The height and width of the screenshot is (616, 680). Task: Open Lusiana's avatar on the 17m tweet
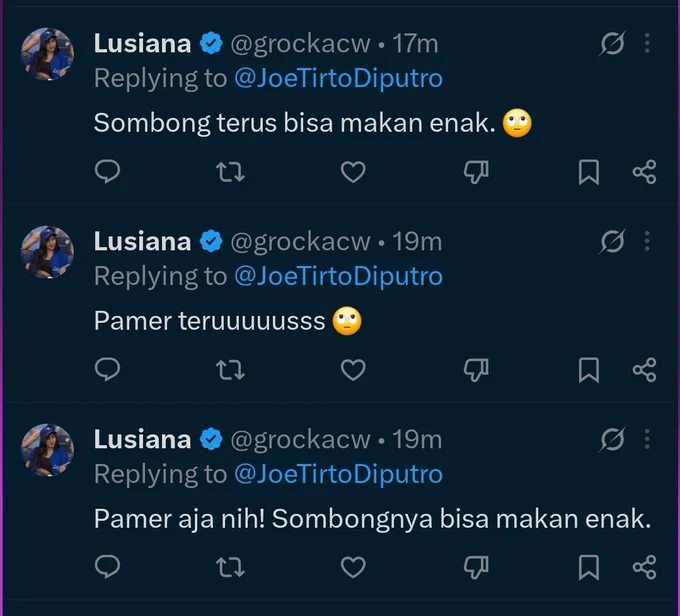click(47, 55)
